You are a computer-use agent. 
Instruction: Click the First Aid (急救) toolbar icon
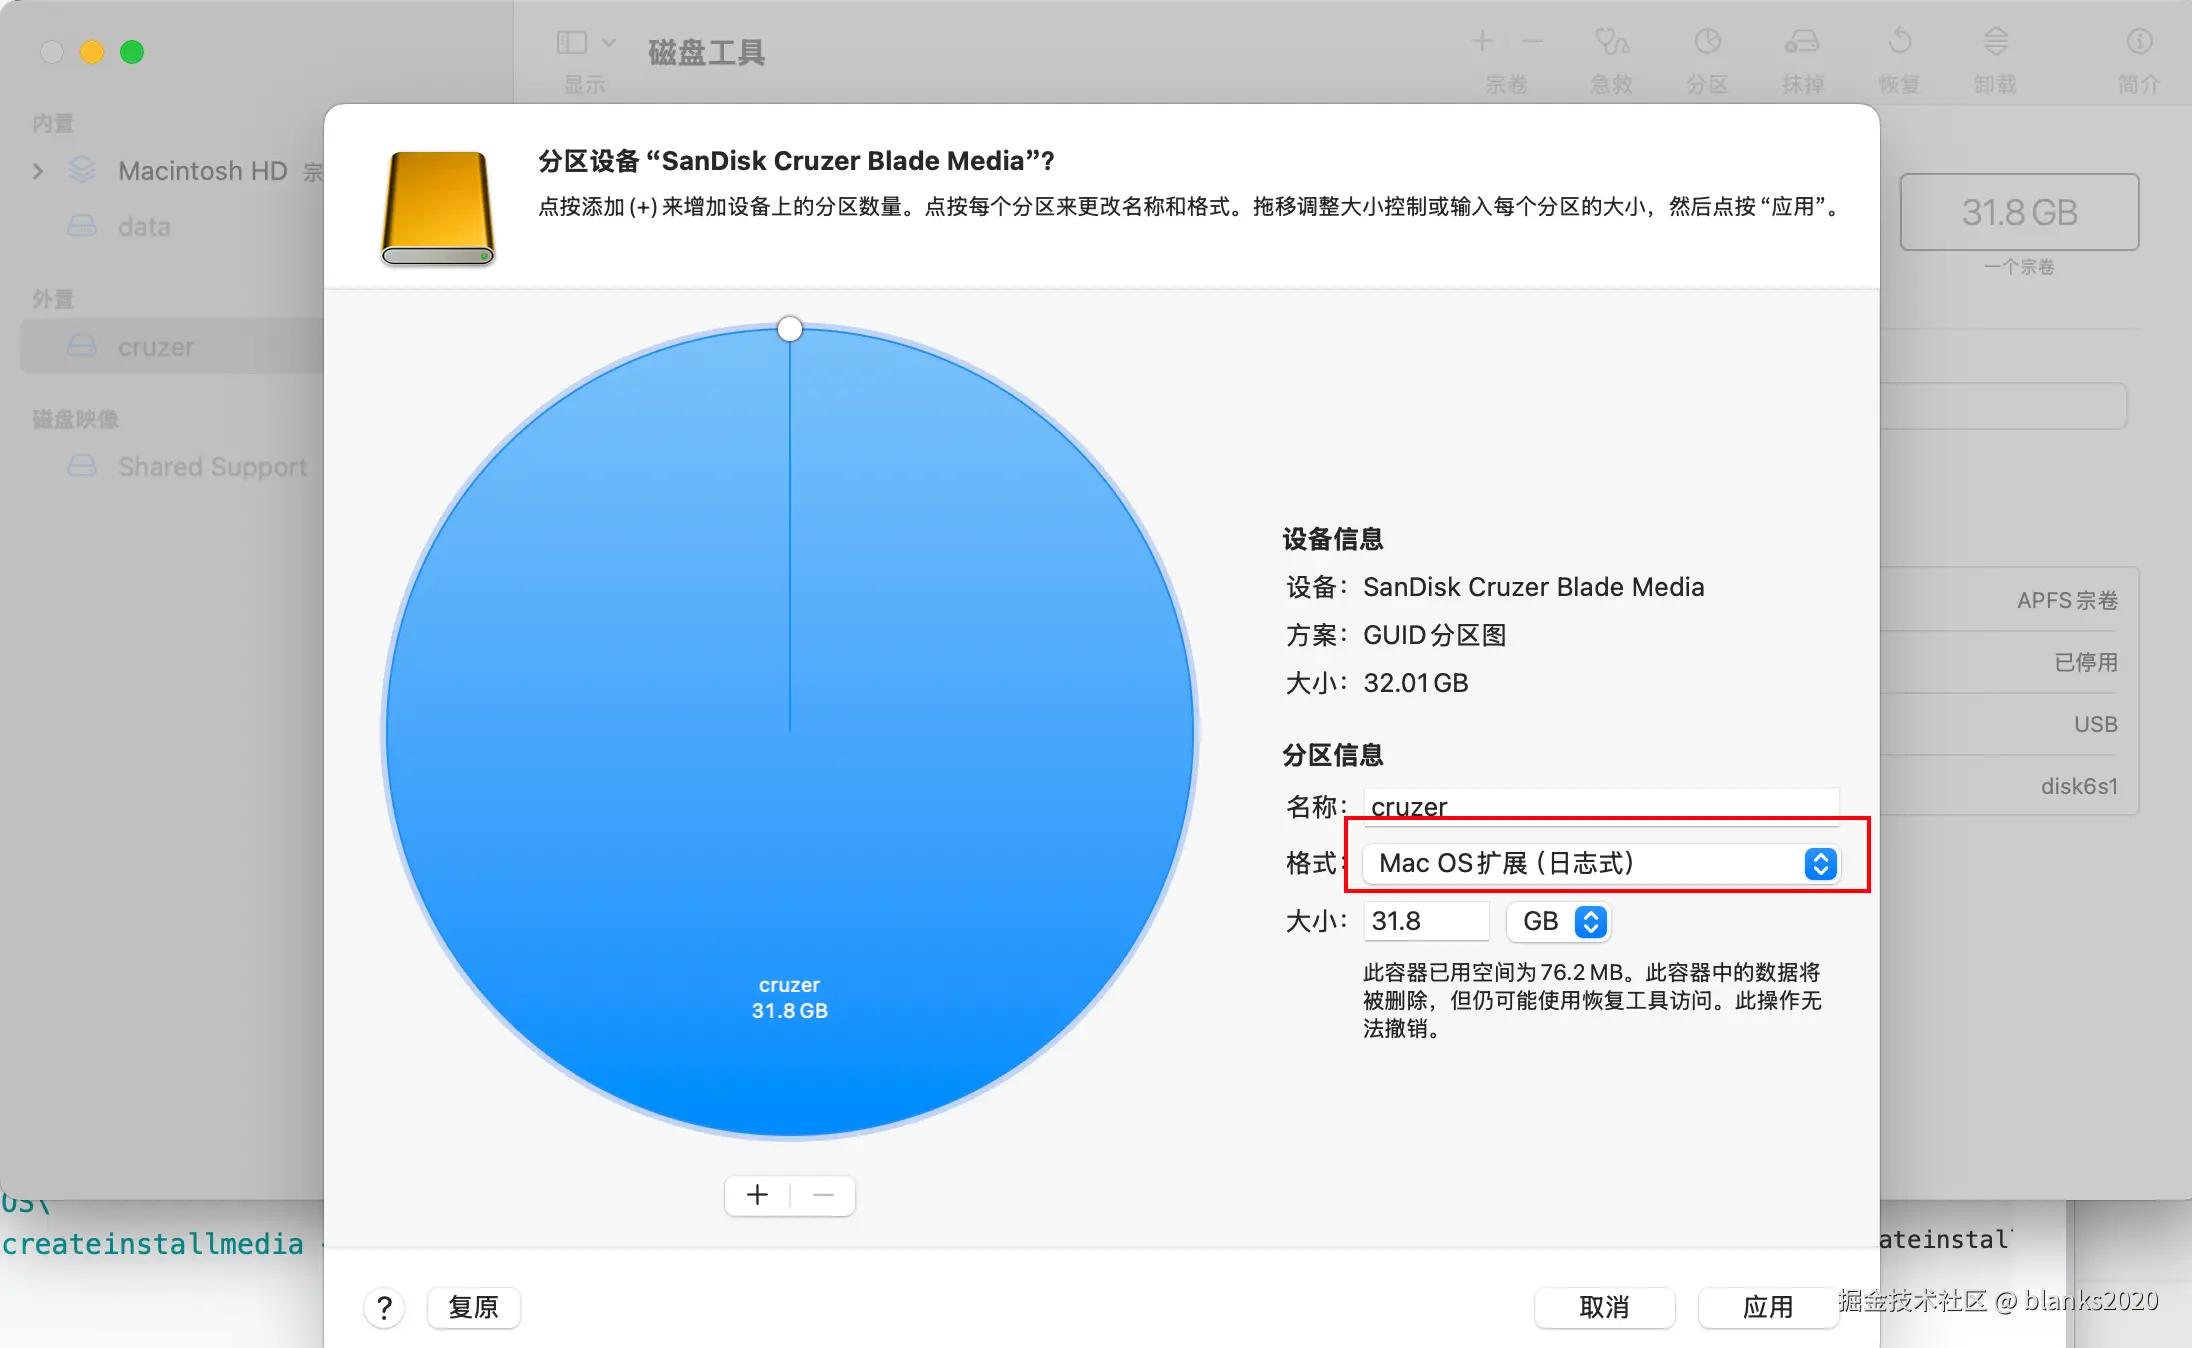tap(1611, 43)
